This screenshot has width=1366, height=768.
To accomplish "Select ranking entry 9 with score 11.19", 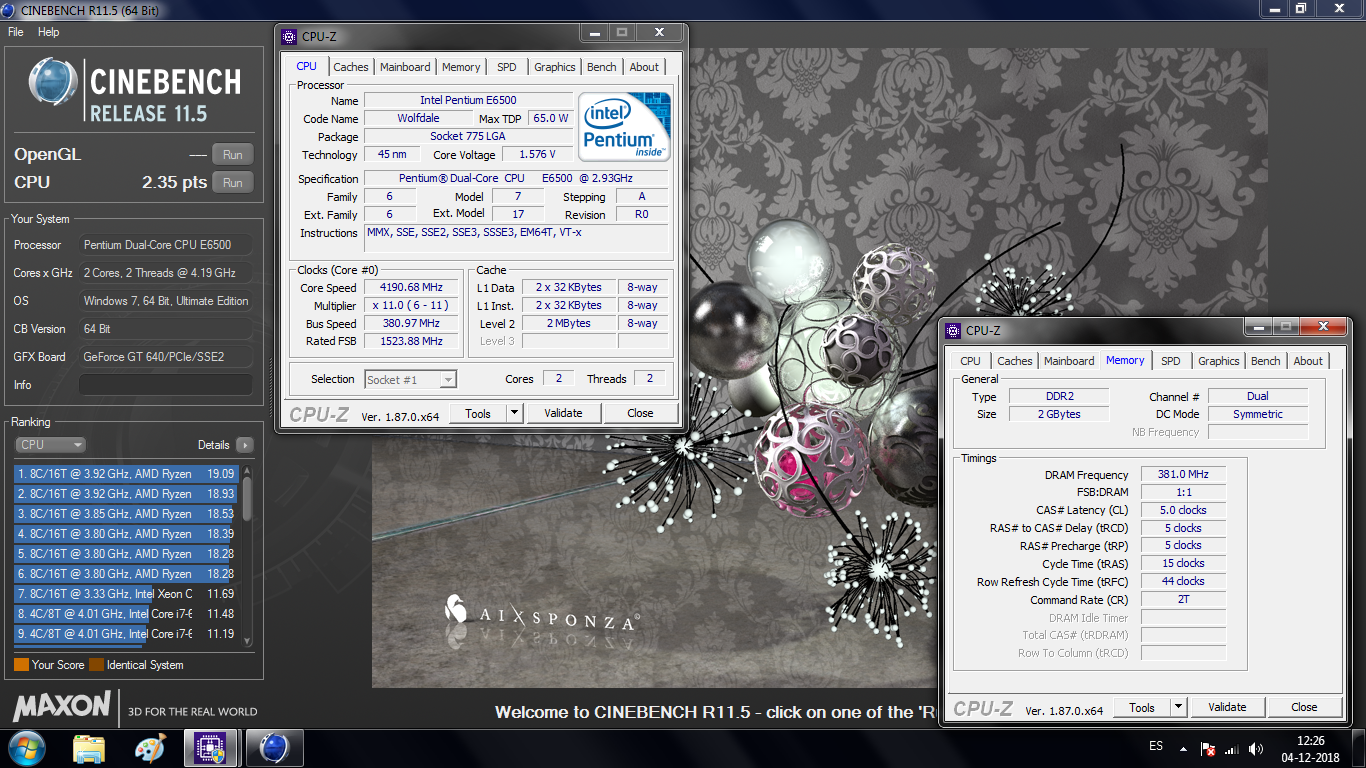I will 126,634.
